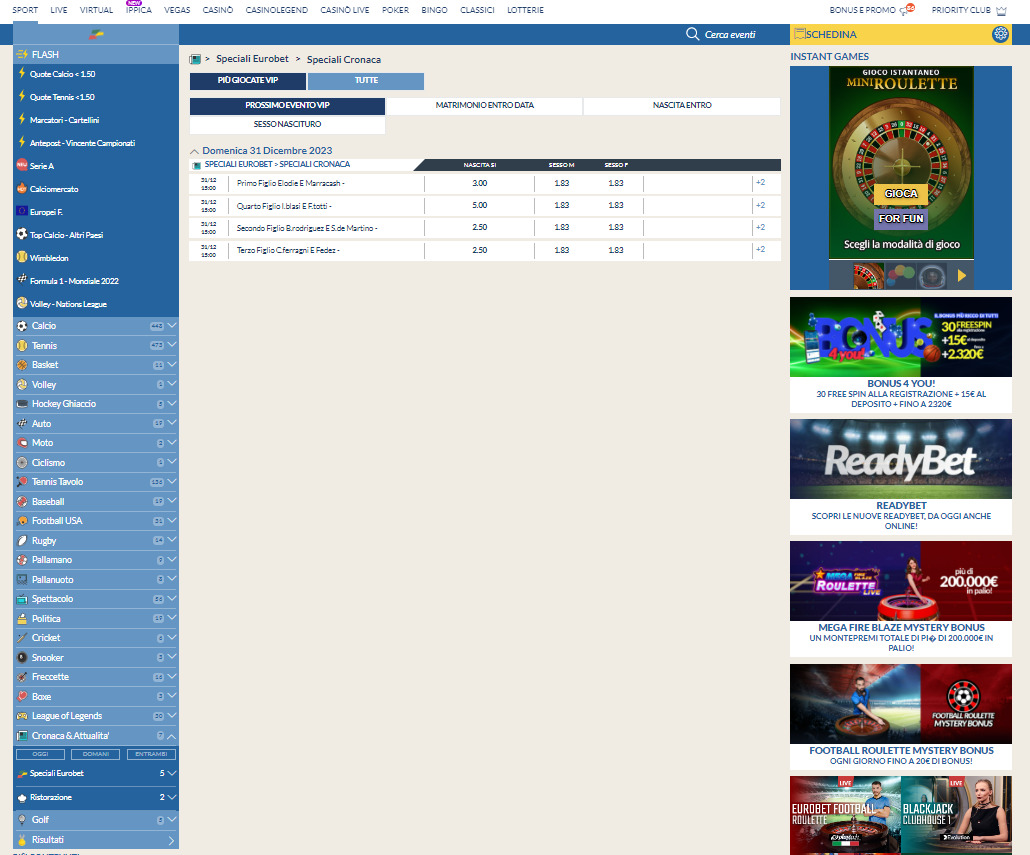Click the Auto checkered flag icon

[x=22, y=424]
